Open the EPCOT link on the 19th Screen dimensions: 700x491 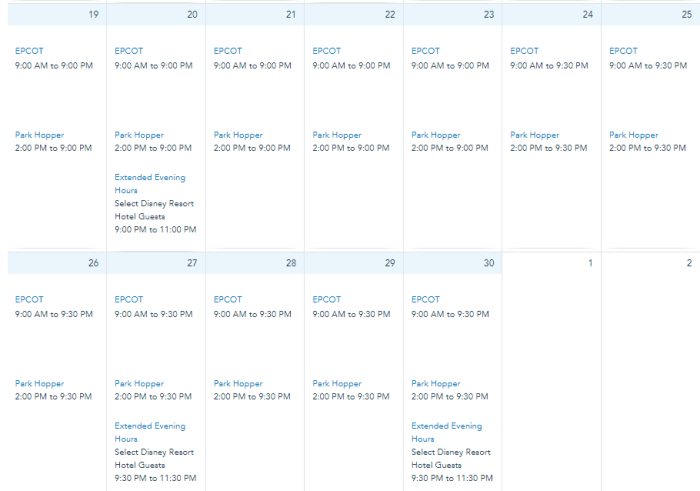pos(30,51)
